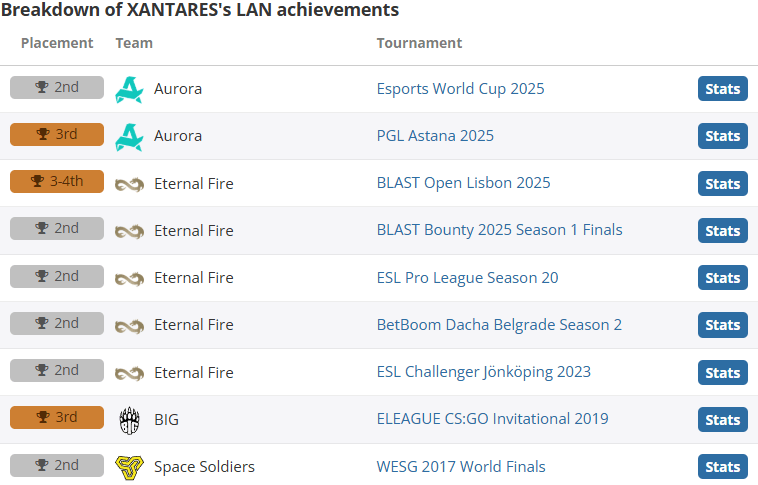The height and width of the screenshot is (485, 758).
Task: View Stats for Esports World Cup 2025
Action: [723, 89]
